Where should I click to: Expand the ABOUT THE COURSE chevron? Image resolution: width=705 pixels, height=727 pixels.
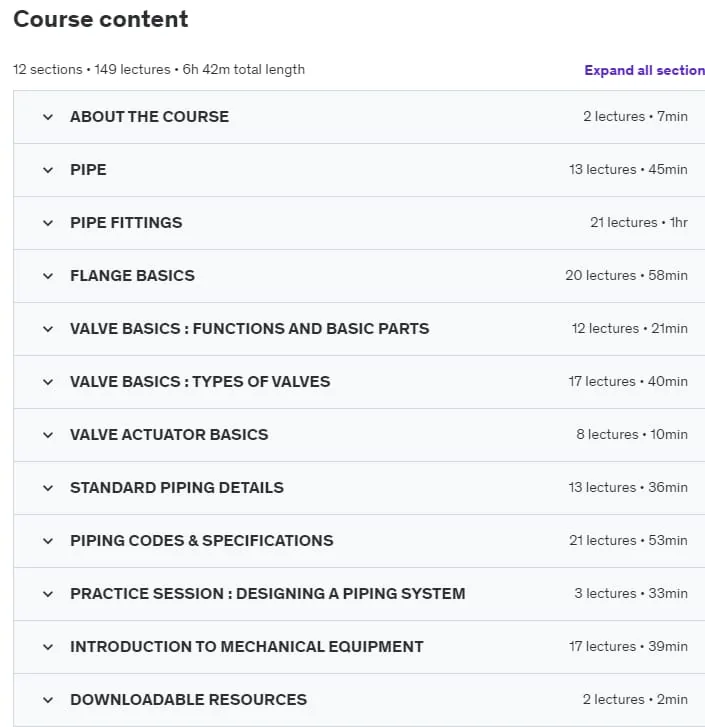pyautogui.click(x=48, y=117)
